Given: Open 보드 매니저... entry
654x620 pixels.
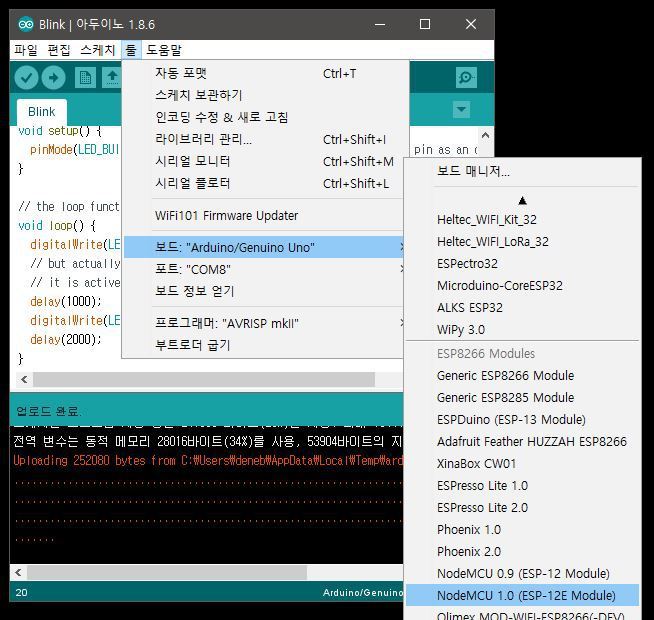Looking at the screenshot, I should tap(522, 171).
